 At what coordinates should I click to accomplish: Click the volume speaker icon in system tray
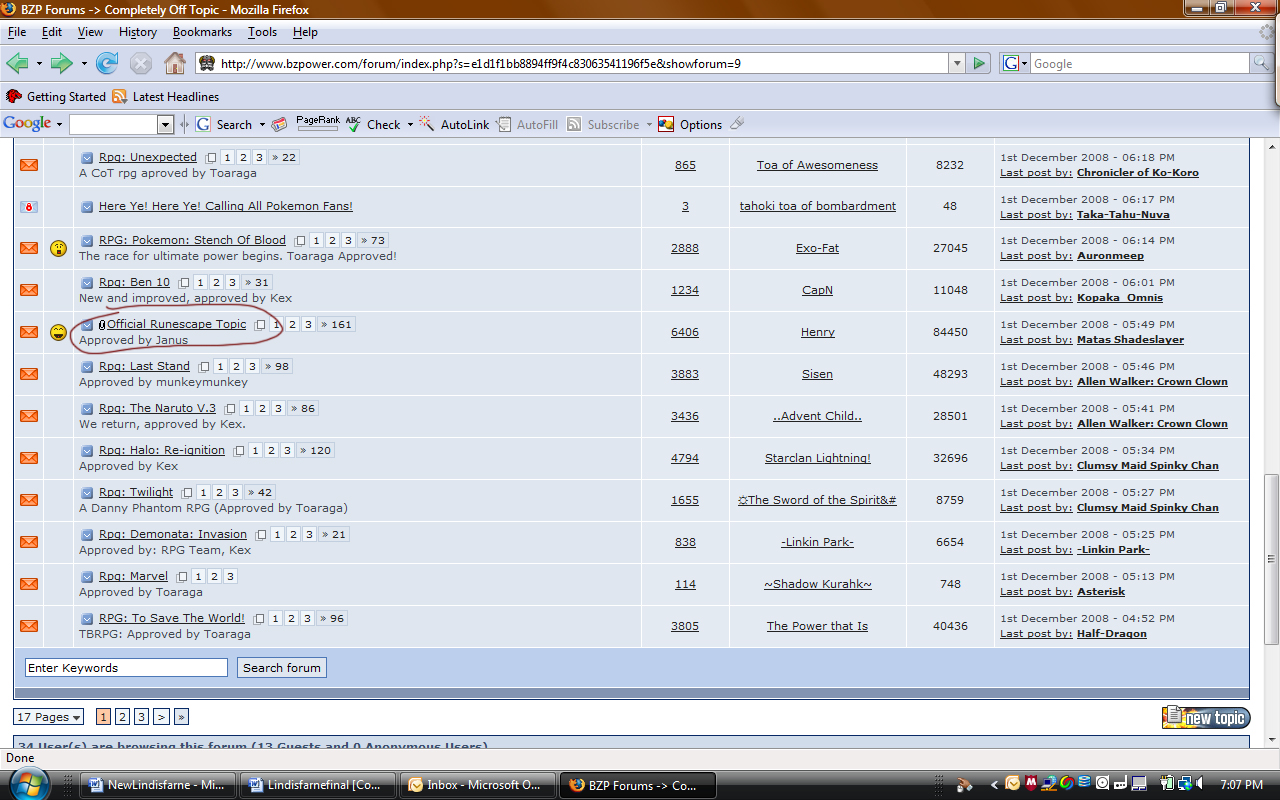pyautogui.click(x=1200, y=785)
